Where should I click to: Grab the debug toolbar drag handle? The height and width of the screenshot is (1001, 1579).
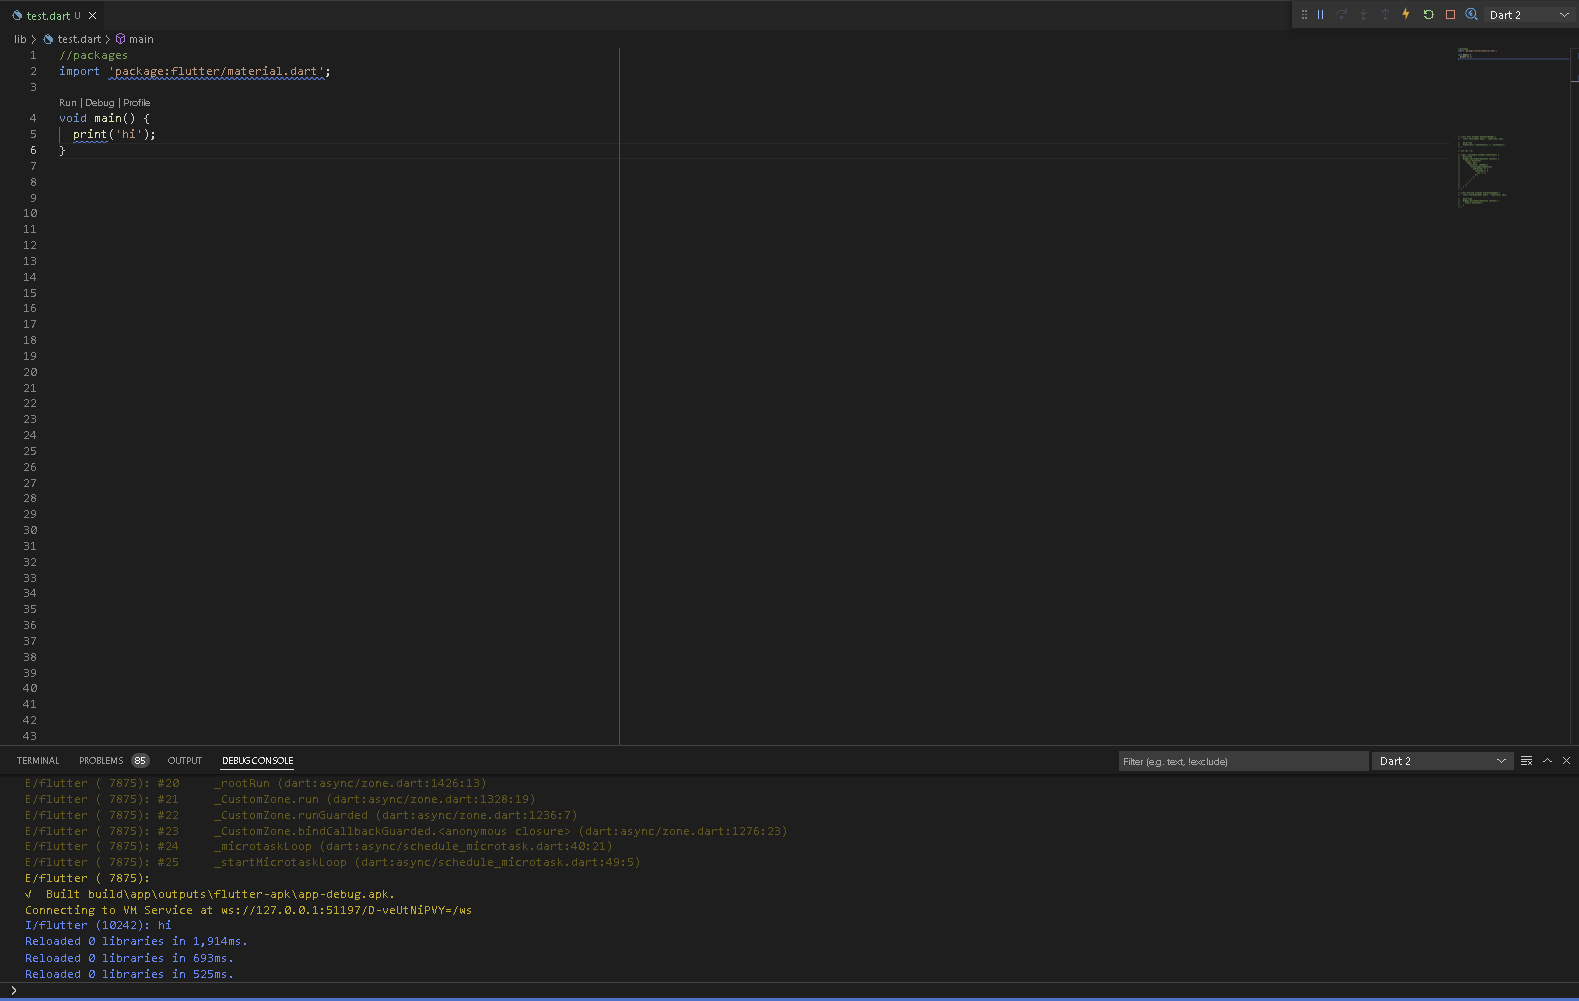(1304, 15)
